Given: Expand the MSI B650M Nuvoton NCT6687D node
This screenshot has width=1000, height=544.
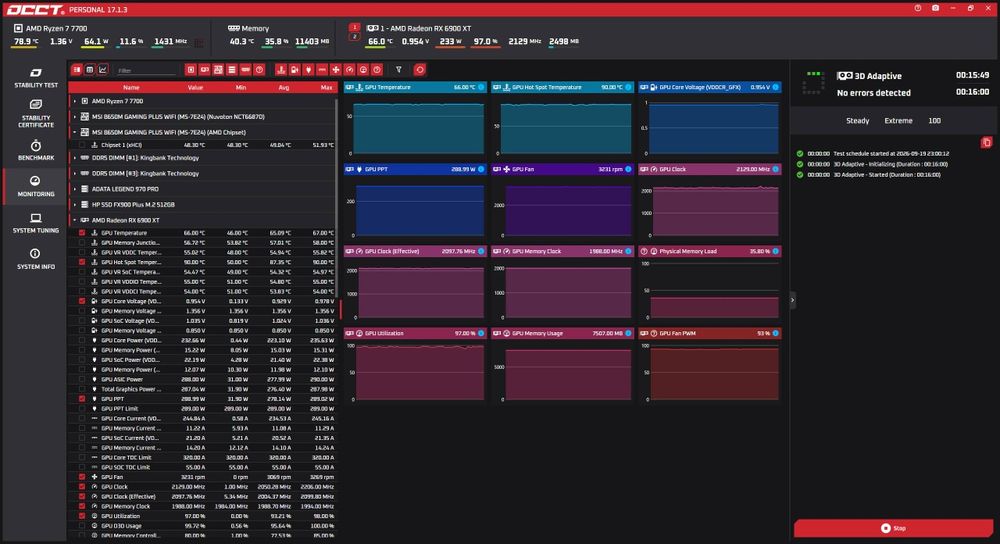Looking at the screenshot, I should click(75, 117).
